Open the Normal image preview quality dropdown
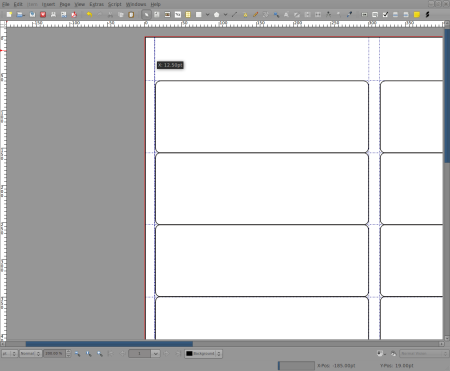This screenshot has height=371, width=450. pos(30,353)
